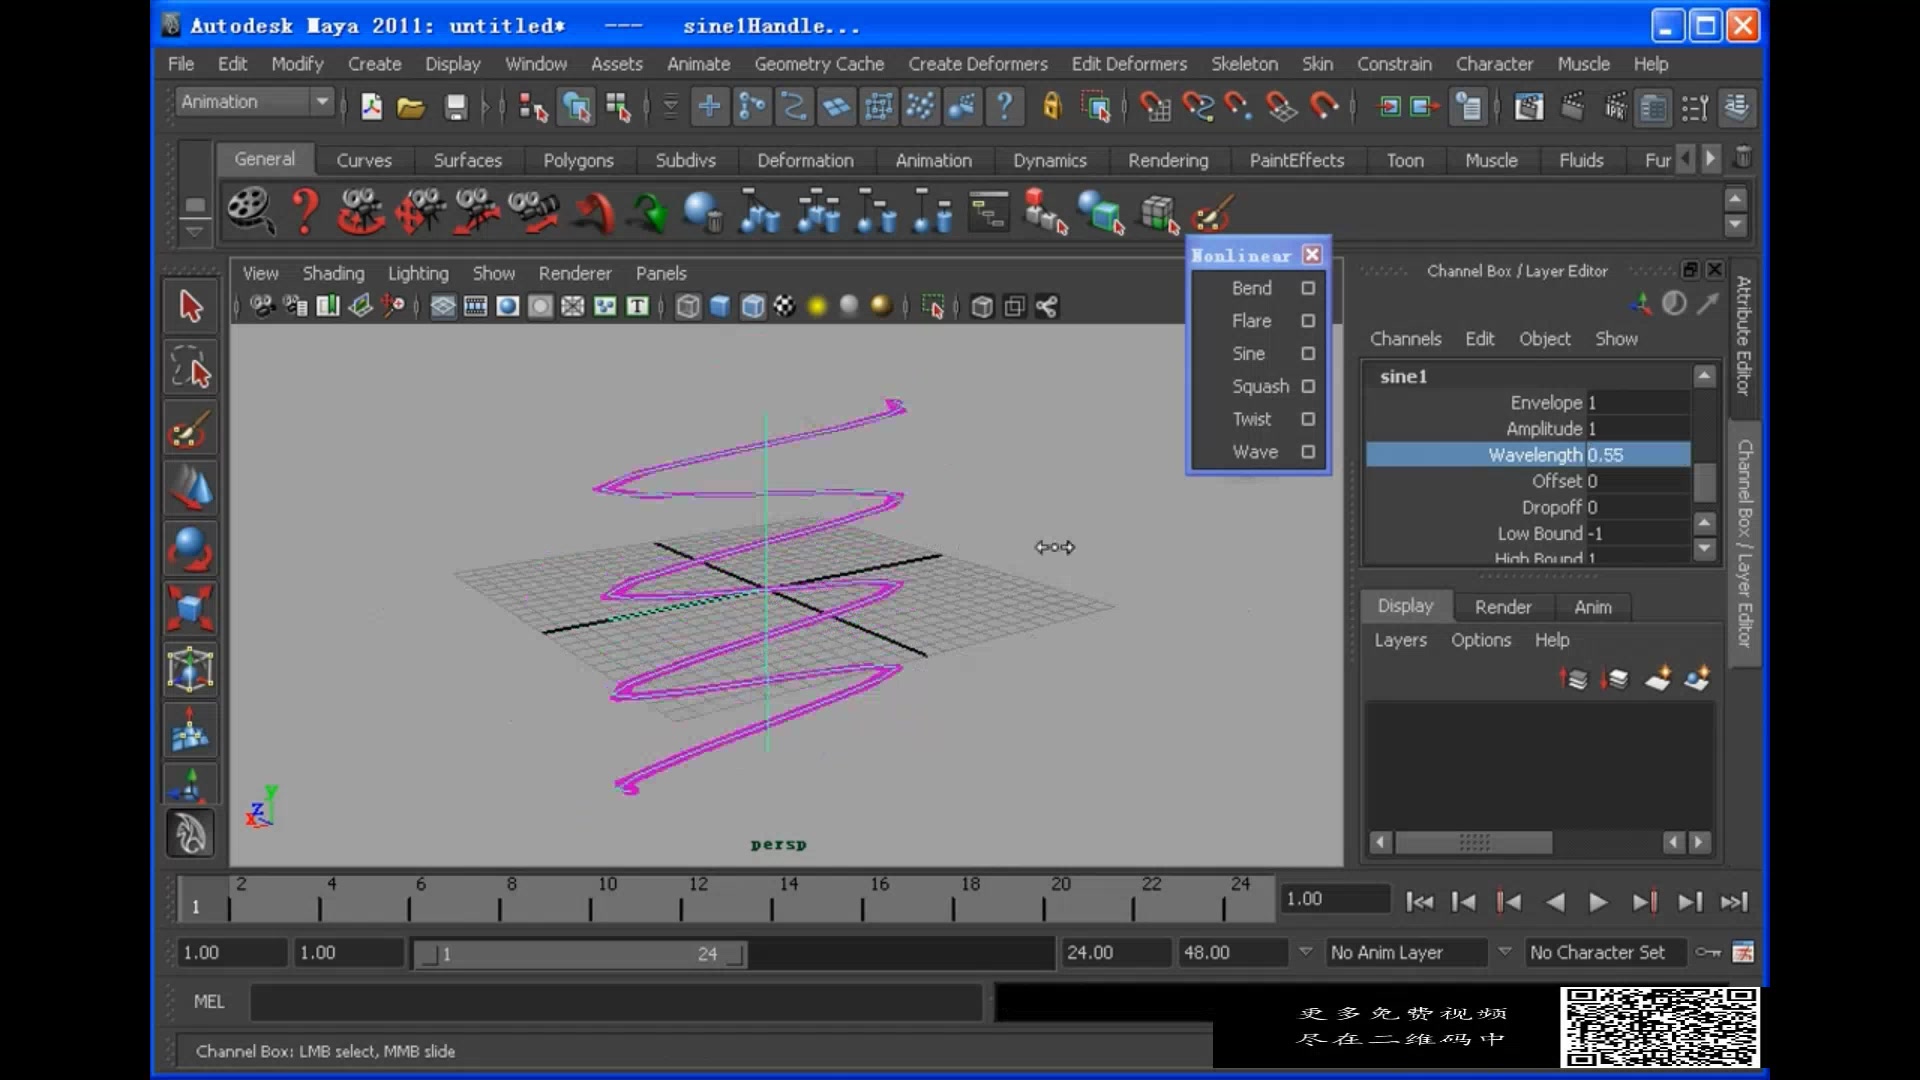
Task: Click the Rotate tool sphere icon
Action: click(190, 549)
